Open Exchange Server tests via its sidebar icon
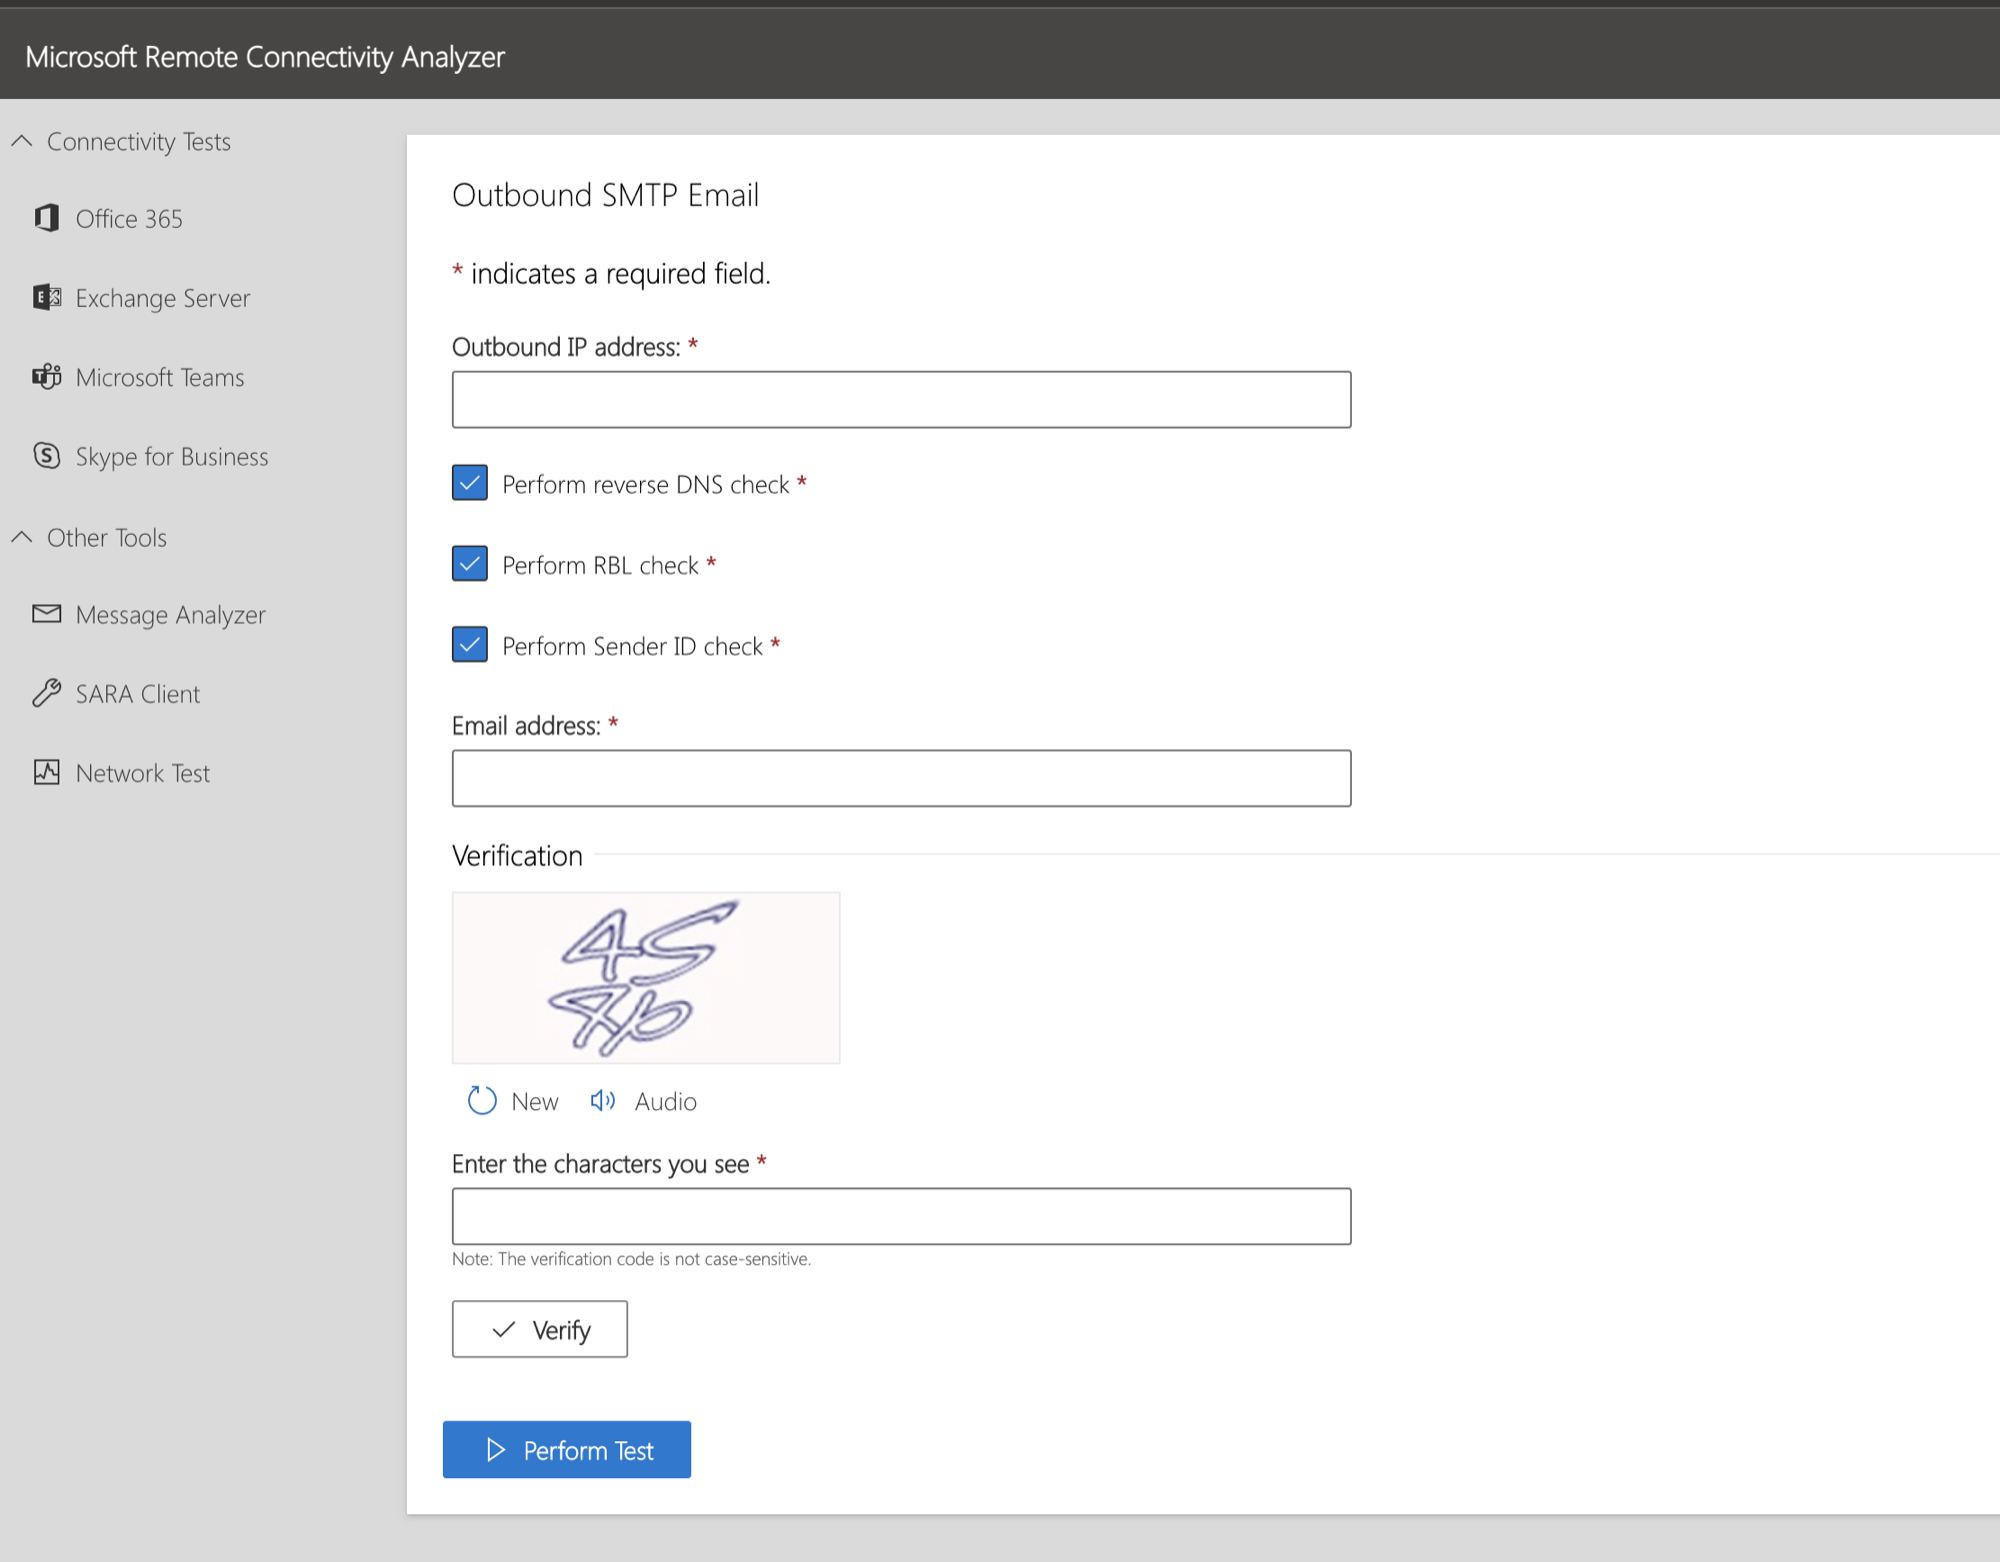2000x1562 pixels. [x=46, y=297]
